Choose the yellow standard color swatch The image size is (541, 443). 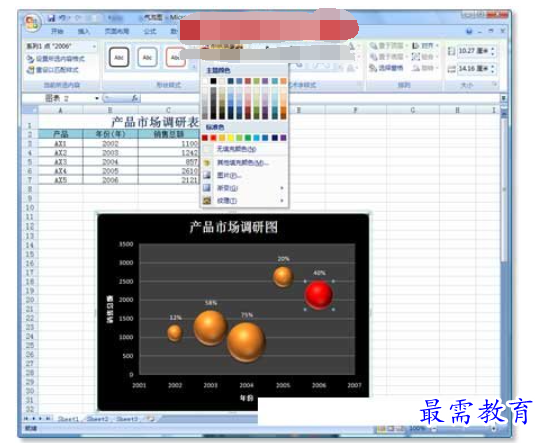tap(230, 138)
